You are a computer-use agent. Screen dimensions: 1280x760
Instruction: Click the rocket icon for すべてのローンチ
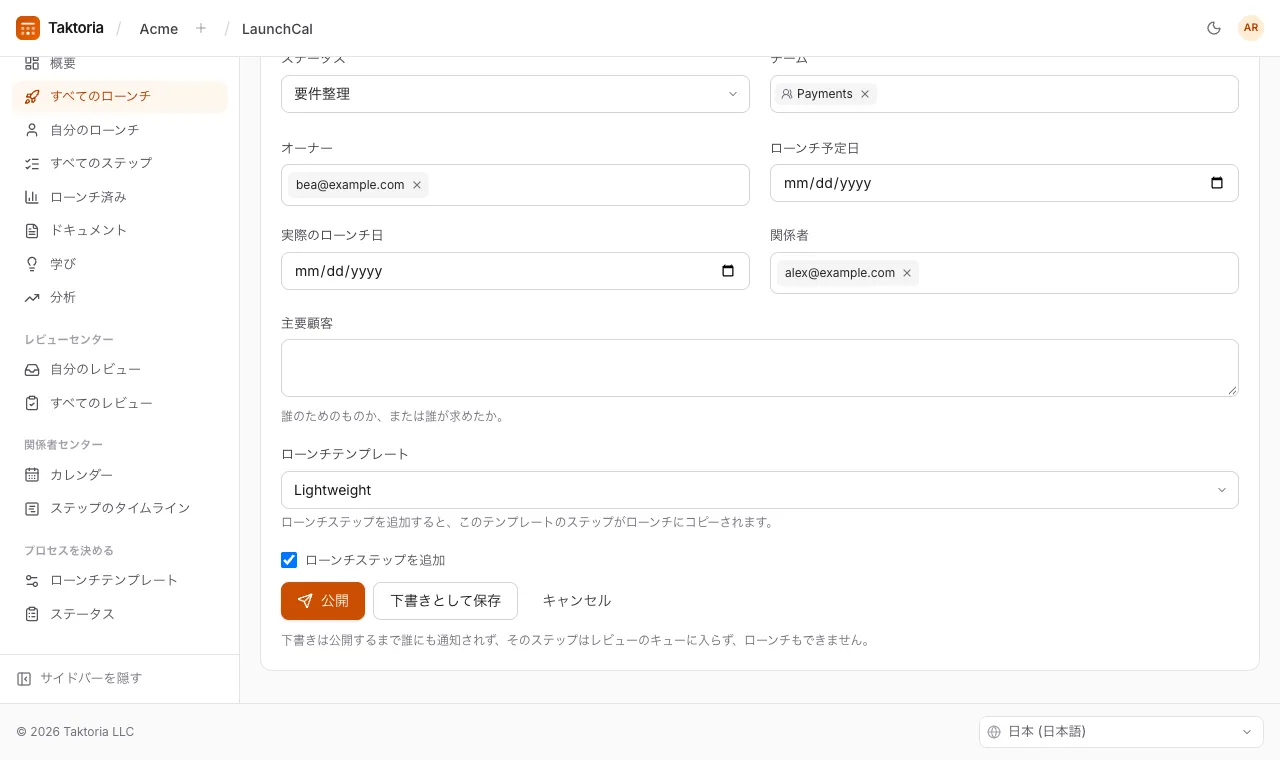(x=32, y=97)
